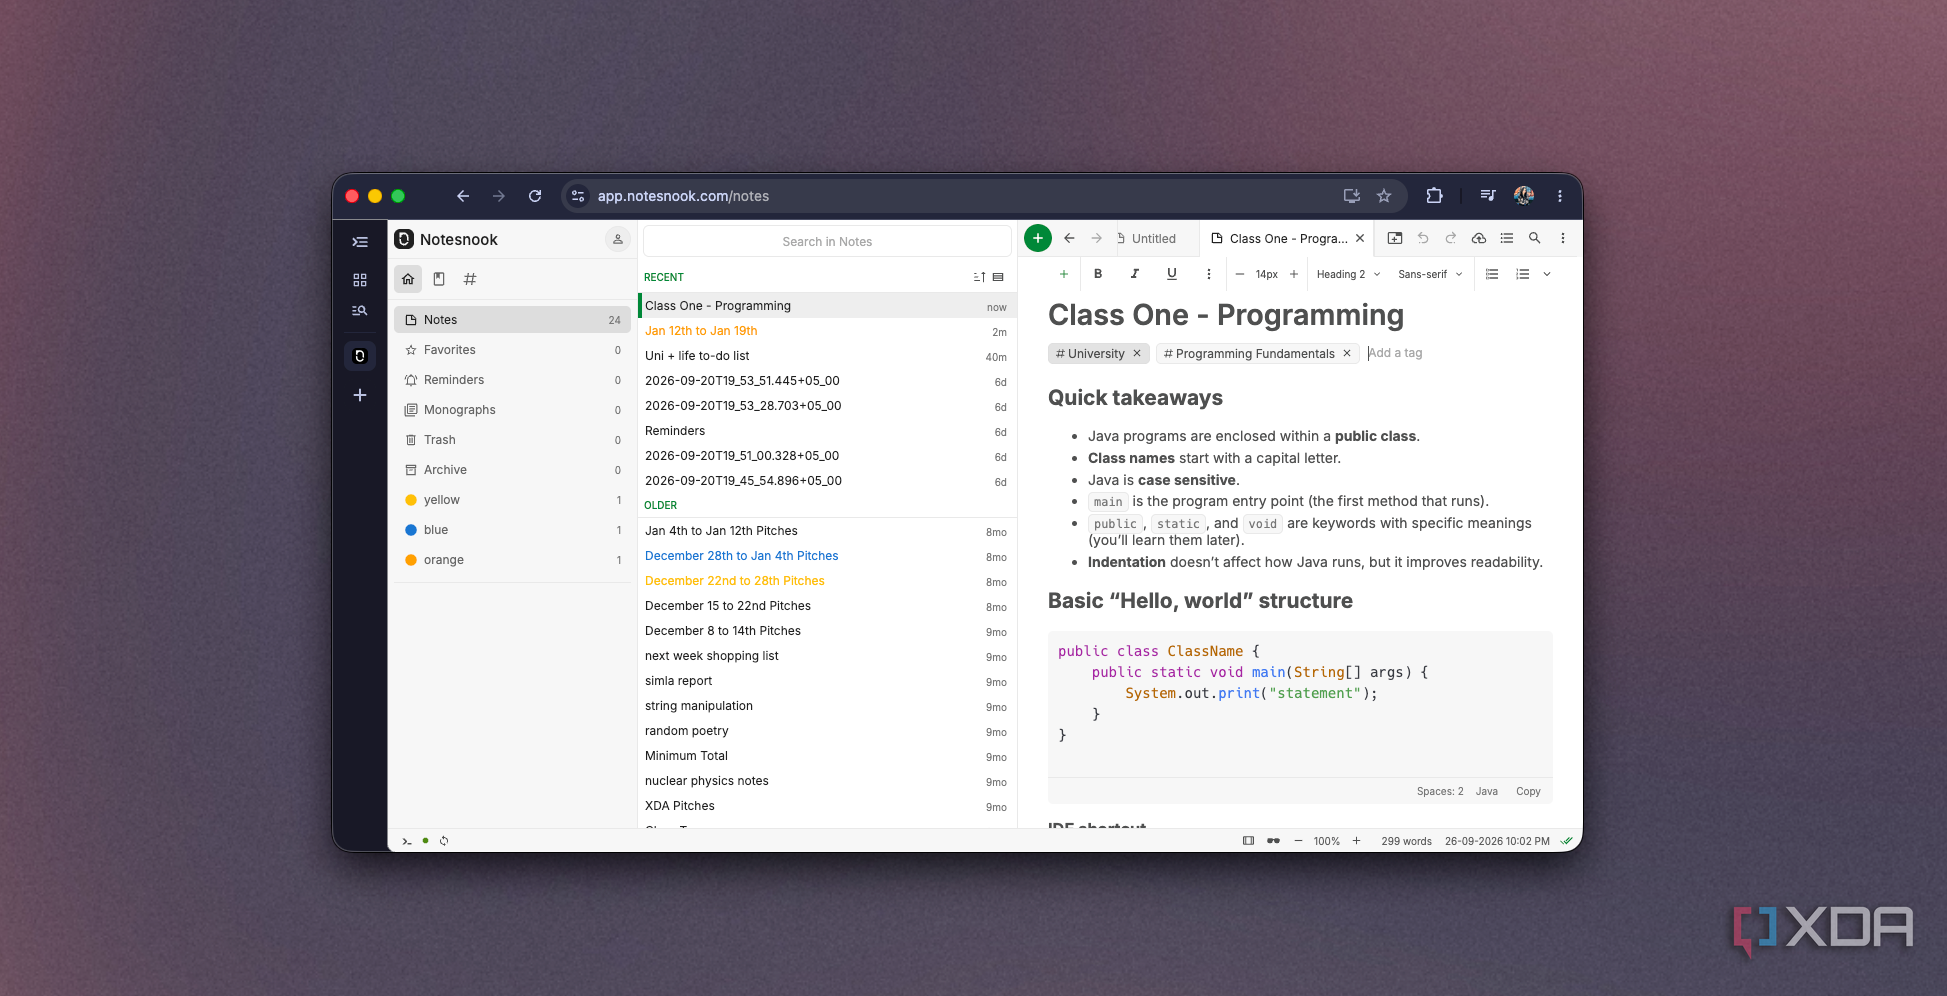Copy the code block contents
Screen dimensions: 1947x996
(x=1528, y=791)
